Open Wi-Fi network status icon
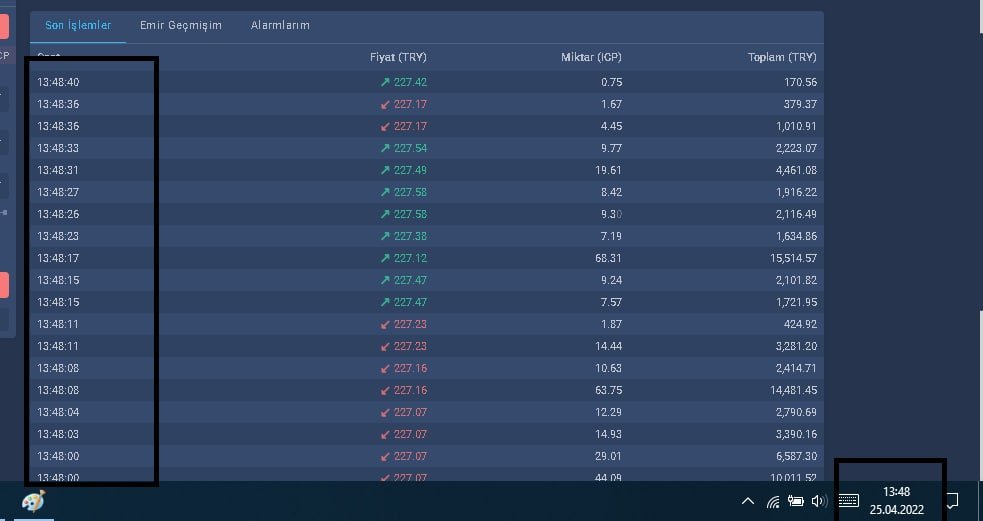983x521 pixels. [773, 501]
